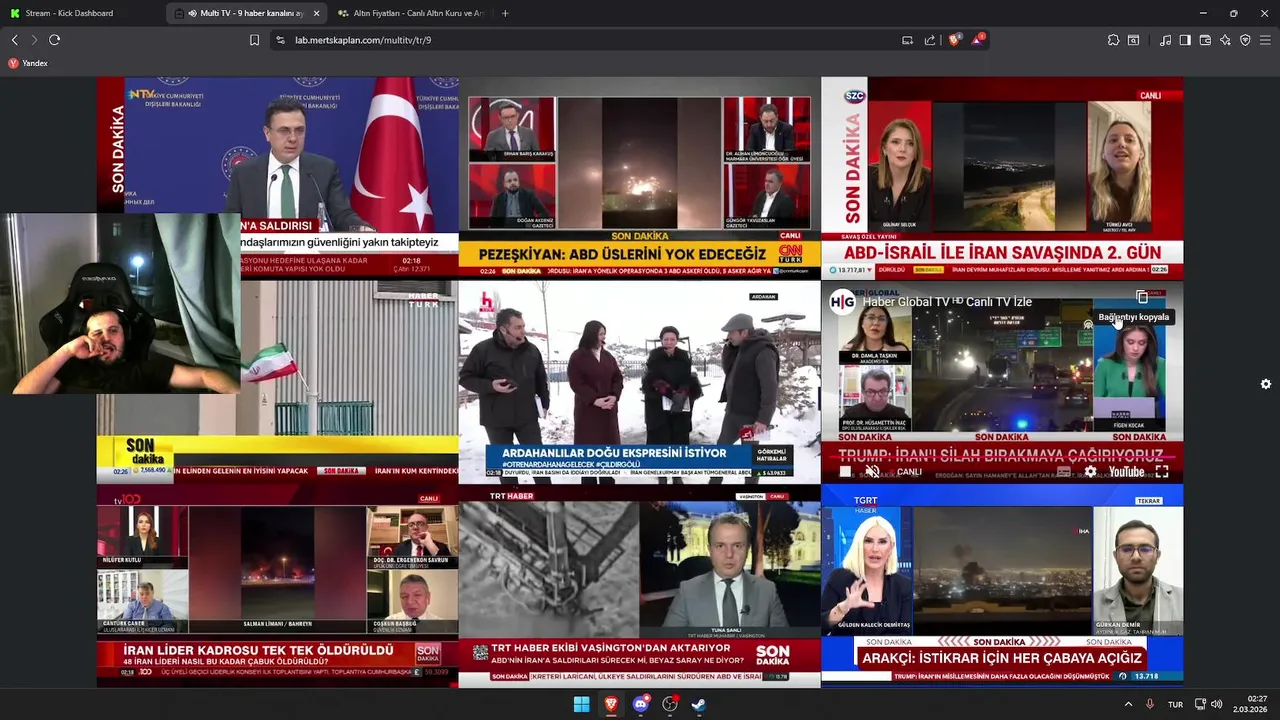Mute audio via Multi TV tab speaker icon
Viewport: 1280px width, 720px height.
point(192,13)
